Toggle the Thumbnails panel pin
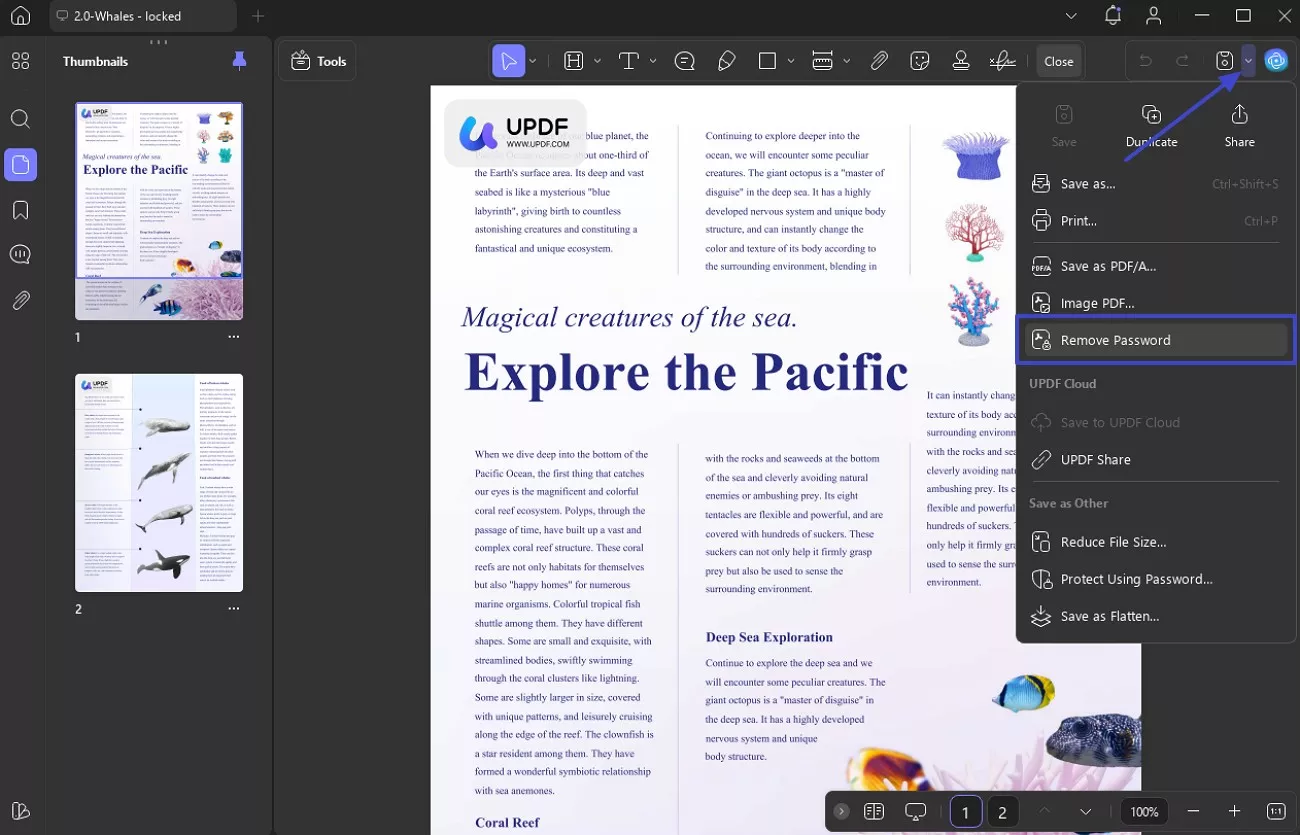Image resolution: width=1300 pixels, height=835 pixels. click(x=239, y=61)
